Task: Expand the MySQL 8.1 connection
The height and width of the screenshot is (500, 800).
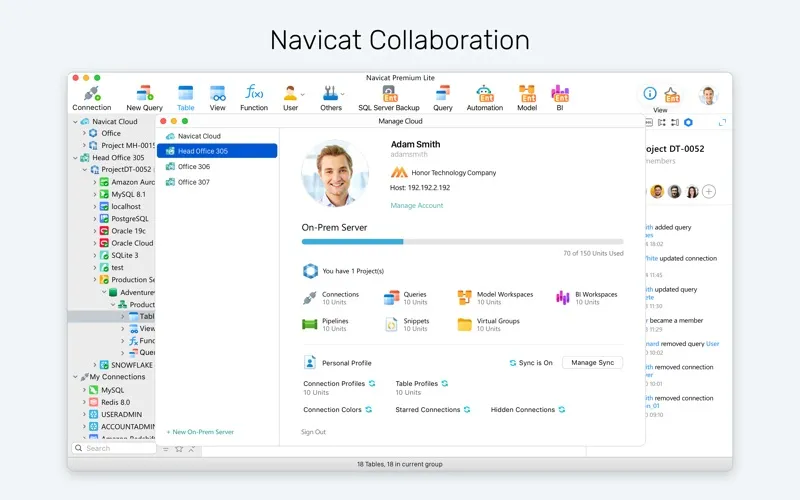Action: click(94, 194)
